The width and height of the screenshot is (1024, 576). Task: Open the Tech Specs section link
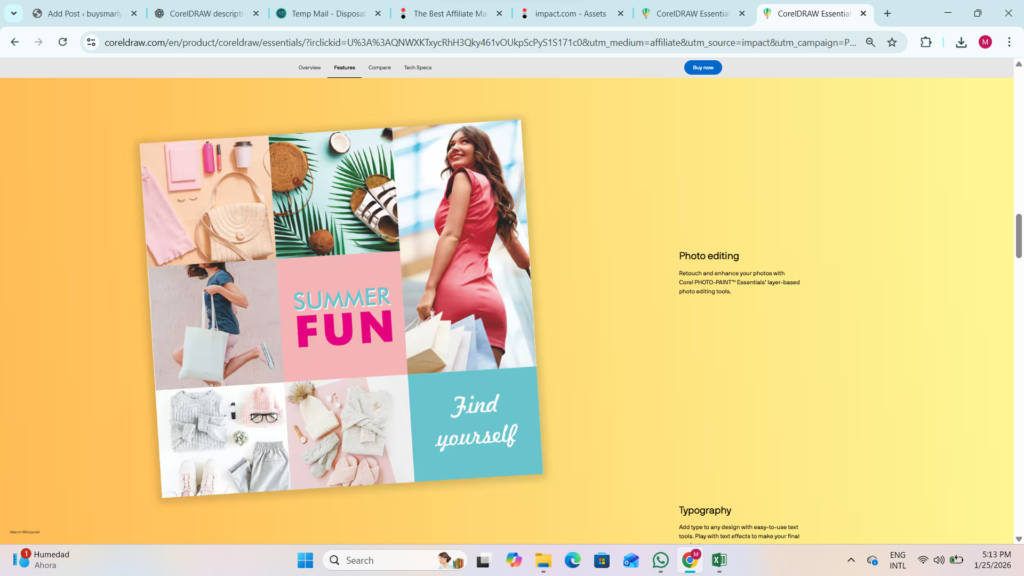(x=417, y=67)
